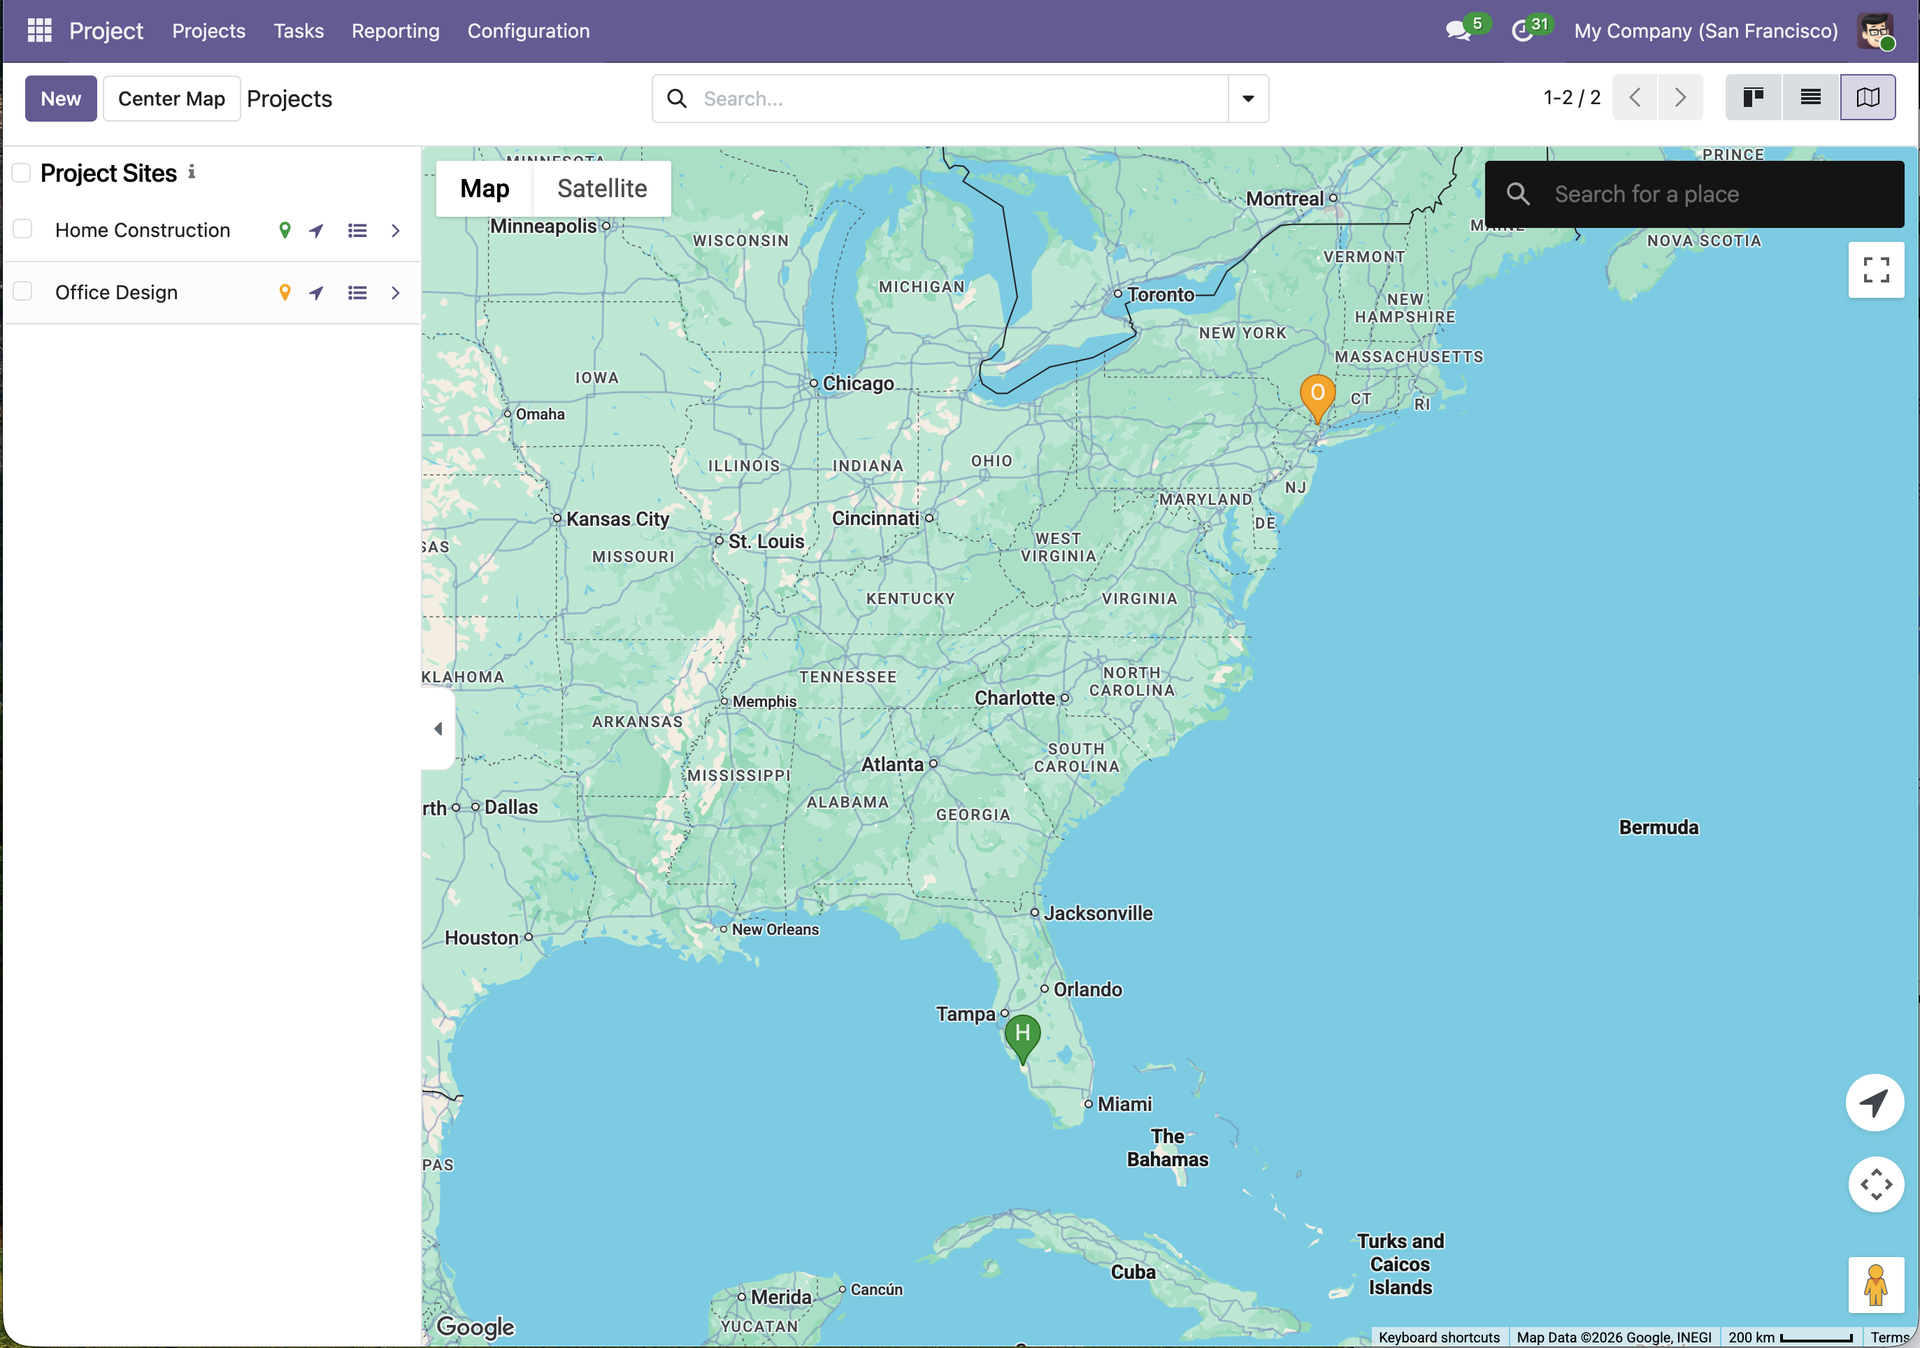The width and height of the screenshot is (1920, 1348).
Task: Check the Office Design checkbox
Action: tap(23, 291)
